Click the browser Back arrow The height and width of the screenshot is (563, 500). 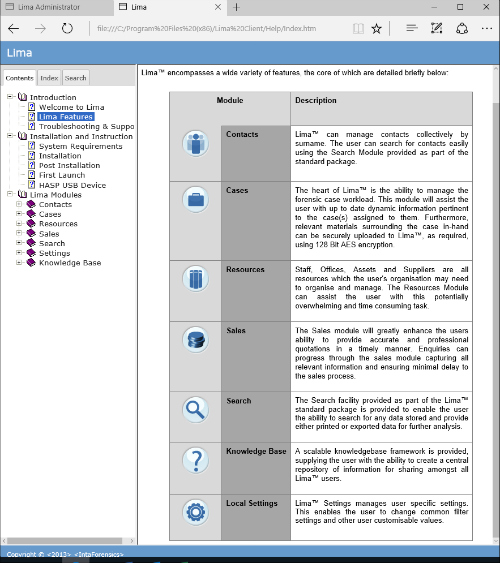[14, 28]
